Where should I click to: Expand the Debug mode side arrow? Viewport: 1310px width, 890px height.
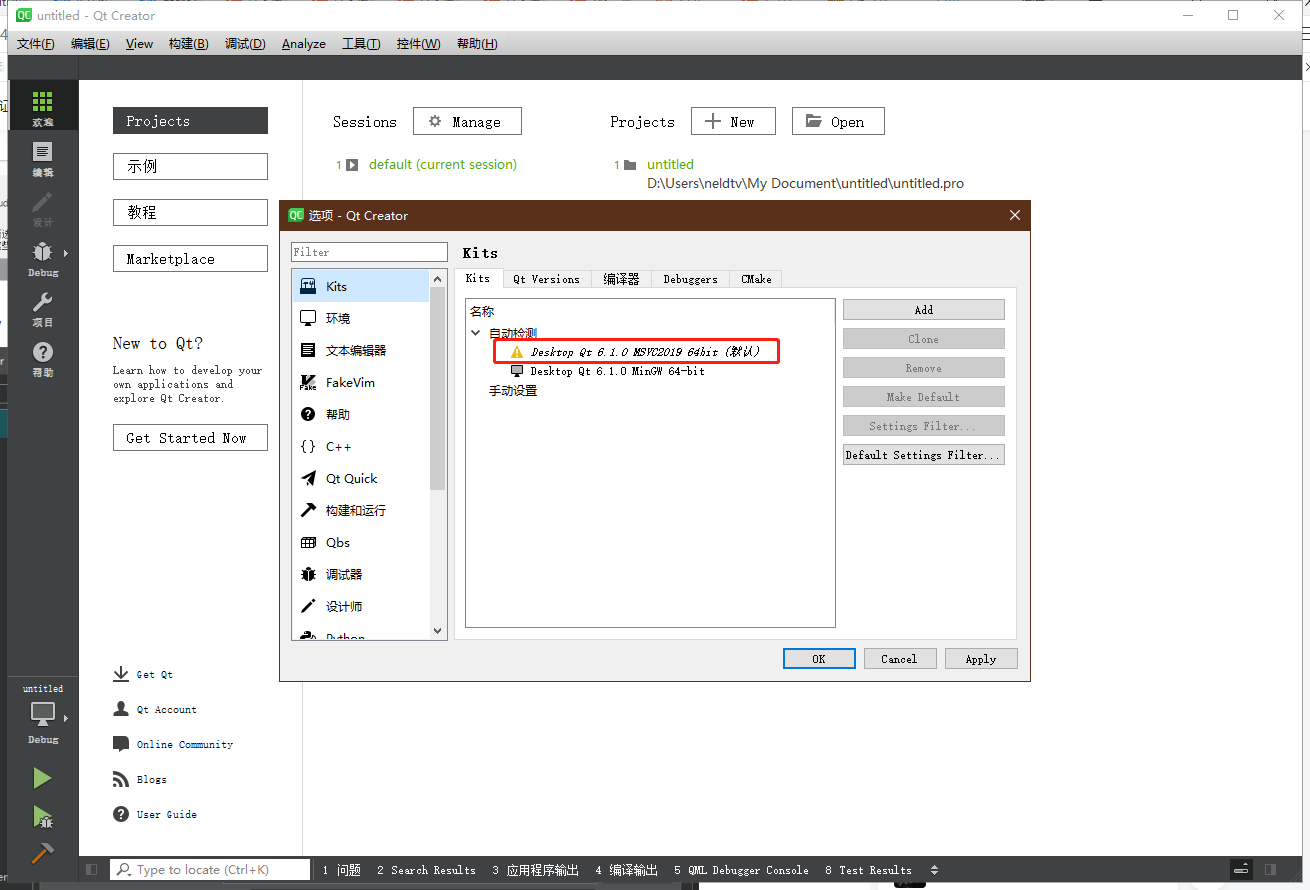click(67, 253)
